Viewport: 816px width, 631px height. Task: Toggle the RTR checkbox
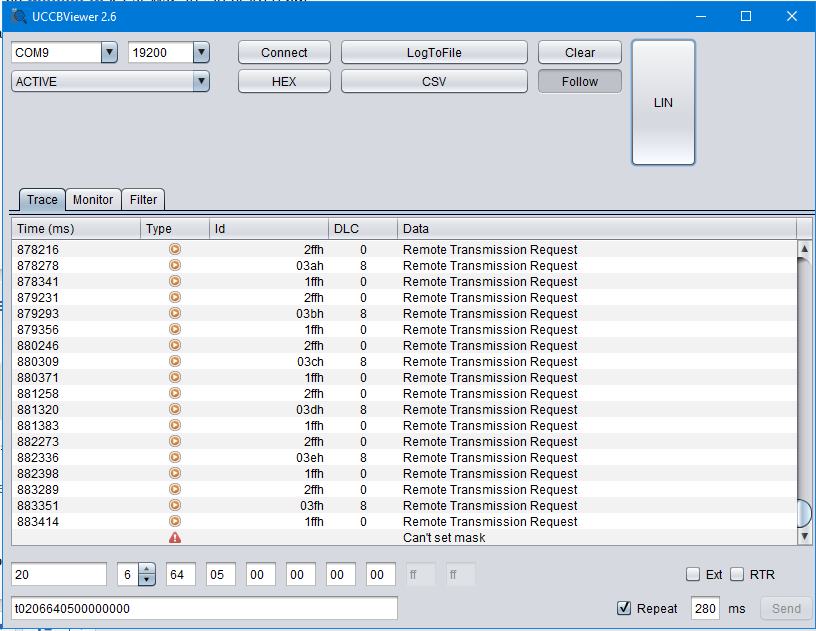737,574
